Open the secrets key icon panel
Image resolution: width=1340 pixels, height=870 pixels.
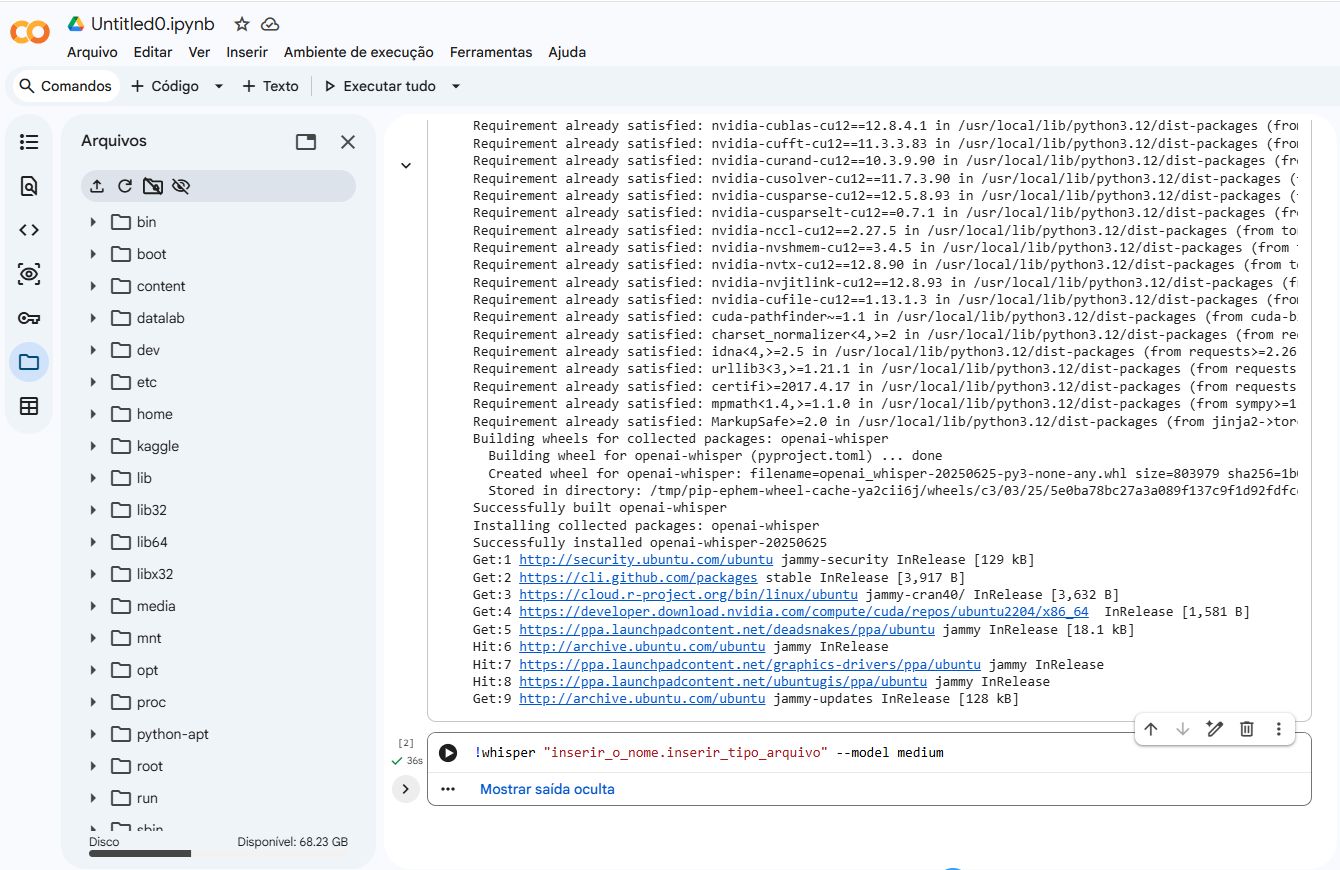tap(29, 318)
